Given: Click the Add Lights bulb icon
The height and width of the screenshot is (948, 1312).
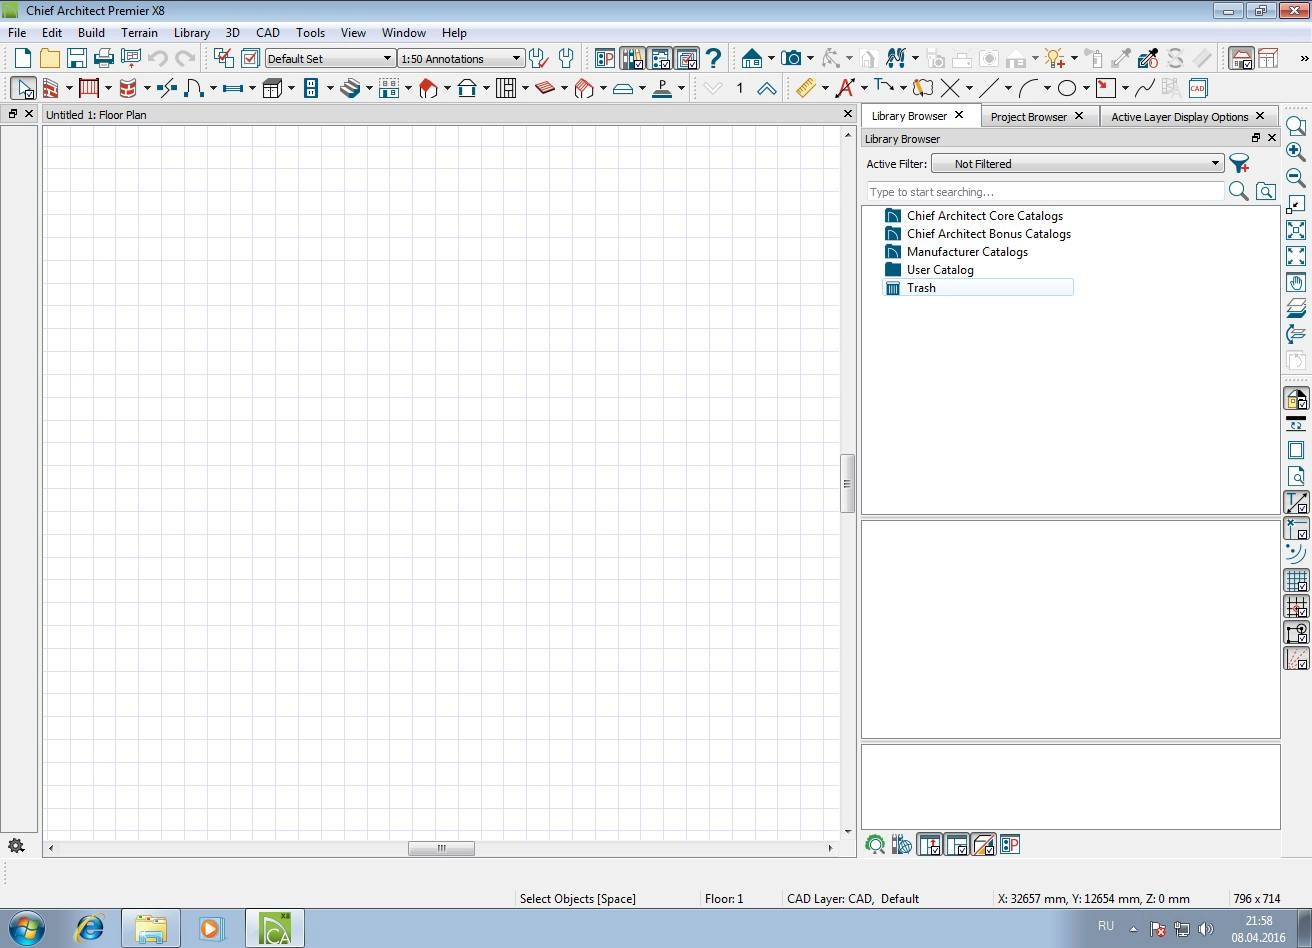Looking at the screenshot, I should coord(1055,58).
